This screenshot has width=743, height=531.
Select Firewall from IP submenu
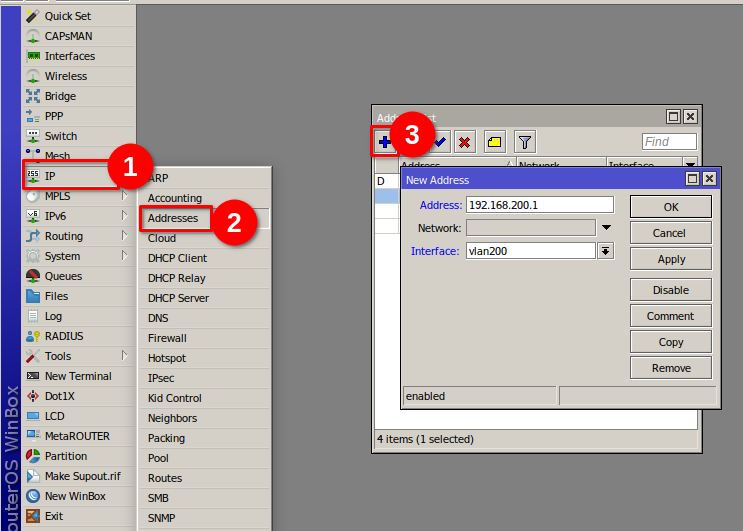coord(167,338)
